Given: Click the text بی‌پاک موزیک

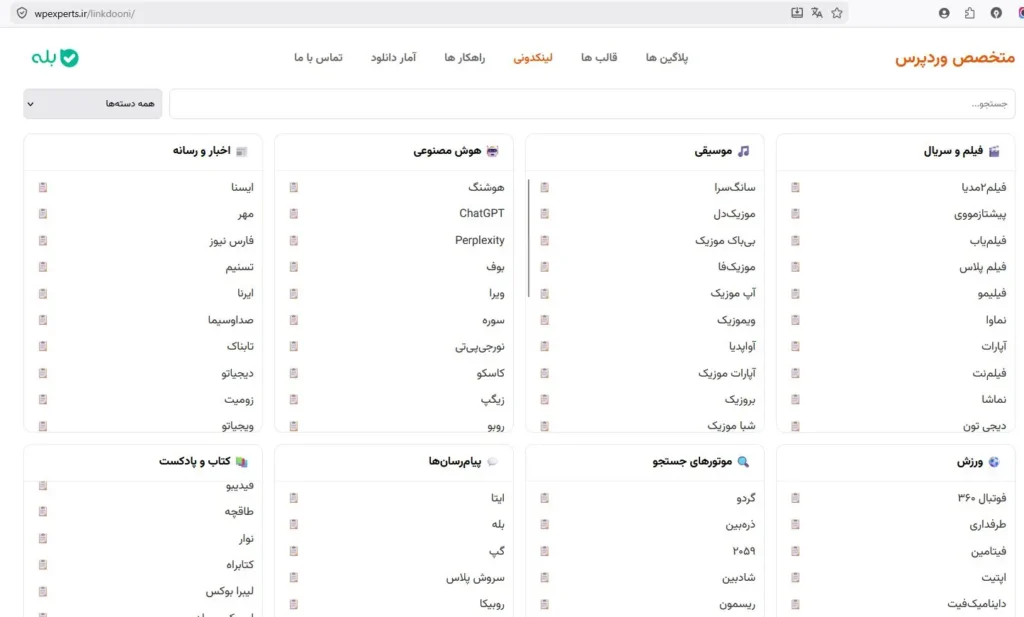Looking at the screenshot, I should coord(725,240).
